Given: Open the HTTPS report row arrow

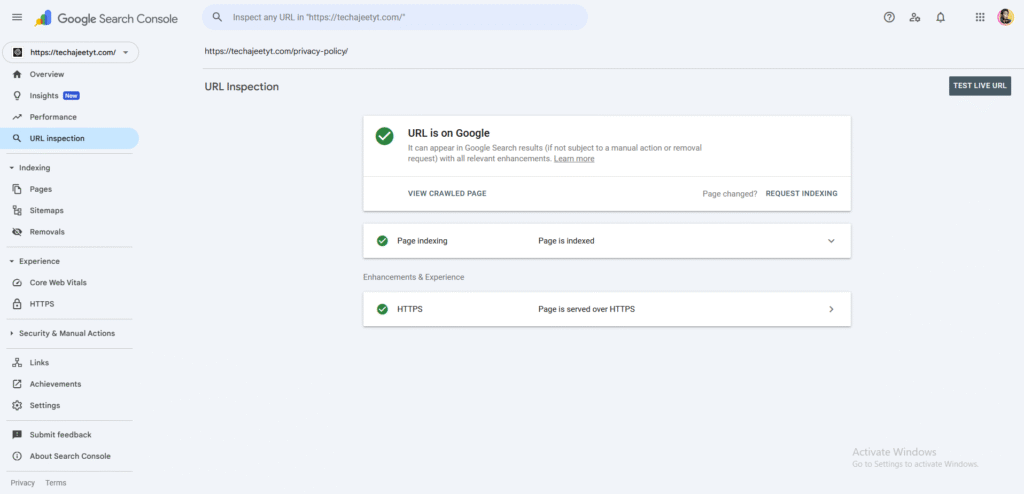Looking at the screenshot, I should coord(830,309).
